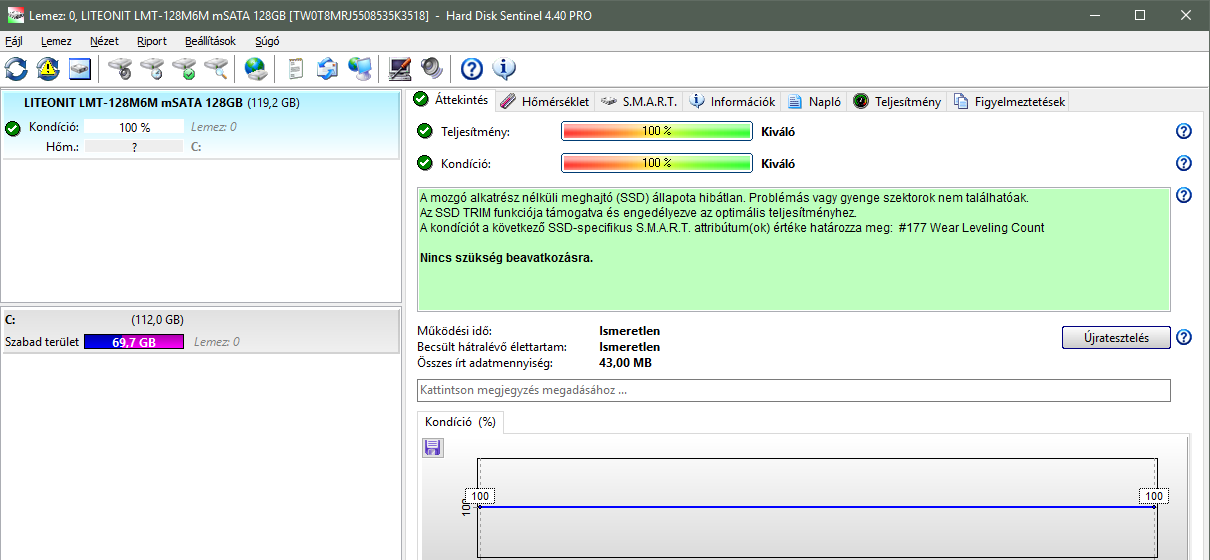Image resolution: width=1210 pixels, height=560 pixels.
Task: Click help icon next to Újratesztelés button
Action: click(x=1184, y=337)
